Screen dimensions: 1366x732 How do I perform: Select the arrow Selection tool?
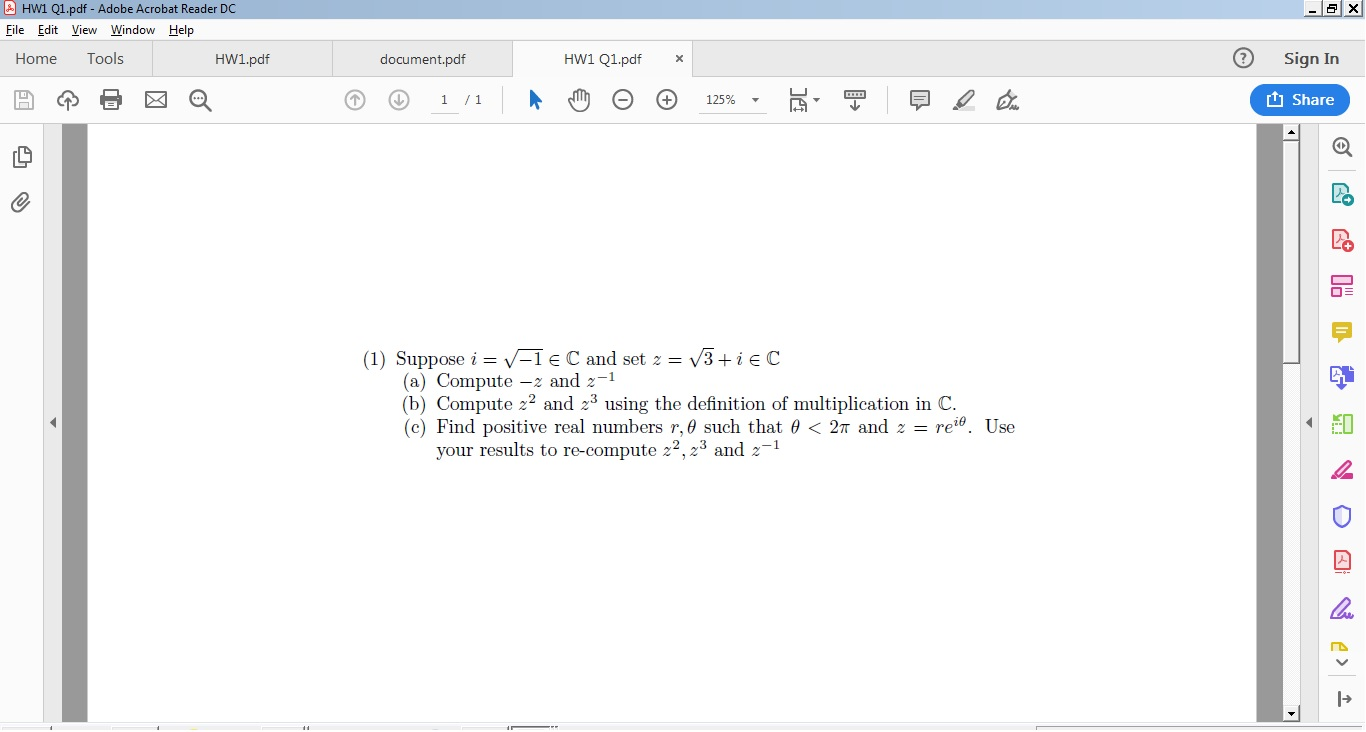click(x=535, y=99)
